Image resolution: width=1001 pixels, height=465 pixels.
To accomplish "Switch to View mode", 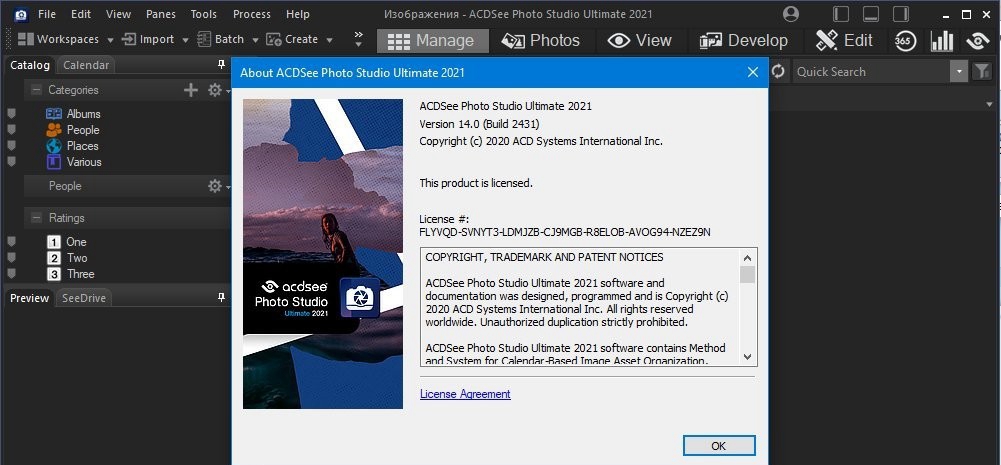I will coord(640,41).
